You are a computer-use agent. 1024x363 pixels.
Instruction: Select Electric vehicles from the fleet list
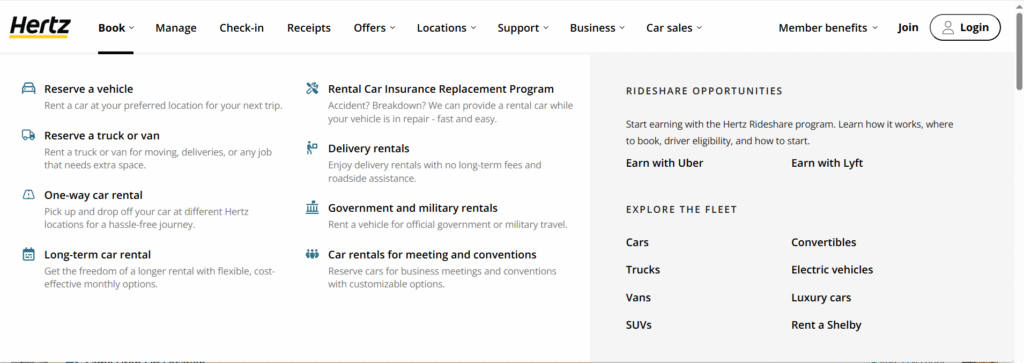tap(832, 270)
